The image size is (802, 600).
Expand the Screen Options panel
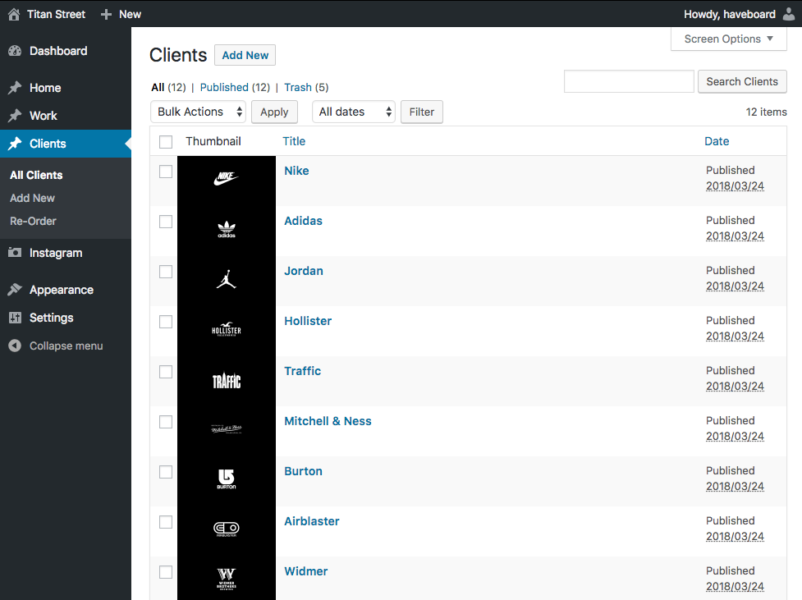coord(728,39)
